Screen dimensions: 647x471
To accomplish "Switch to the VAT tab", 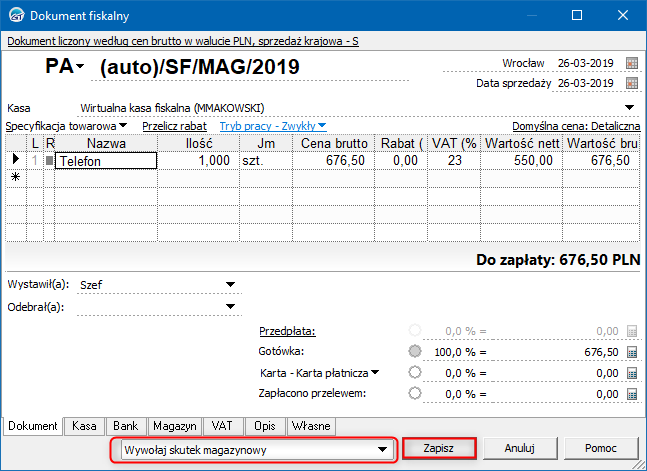I will tap(222, 426).
